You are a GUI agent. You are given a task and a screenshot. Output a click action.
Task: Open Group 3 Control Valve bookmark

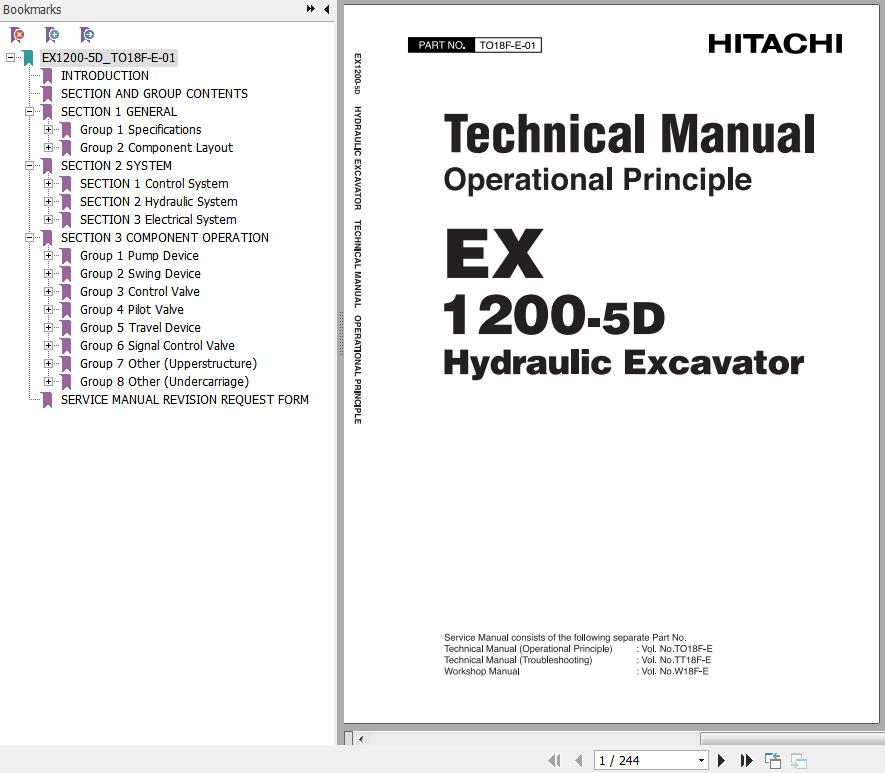click(139, 292)
